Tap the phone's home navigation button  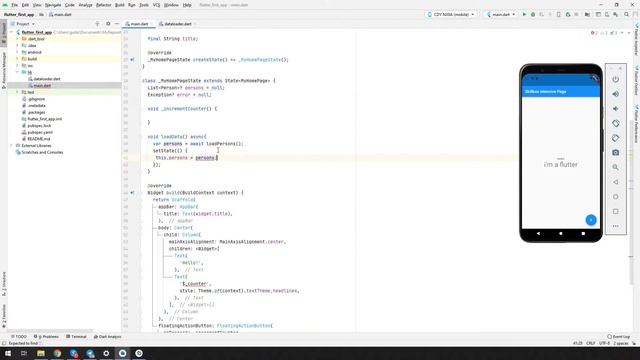(x=561, y=233)
